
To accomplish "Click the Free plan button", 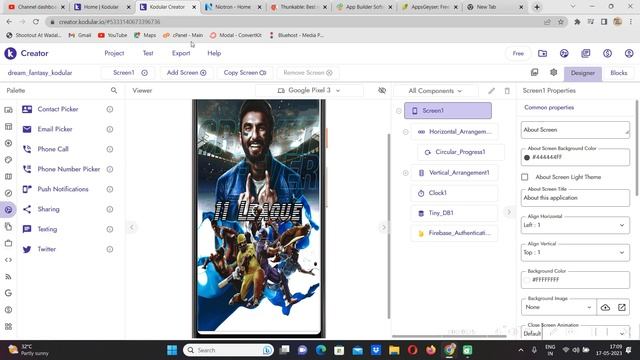I will (518, 53).
